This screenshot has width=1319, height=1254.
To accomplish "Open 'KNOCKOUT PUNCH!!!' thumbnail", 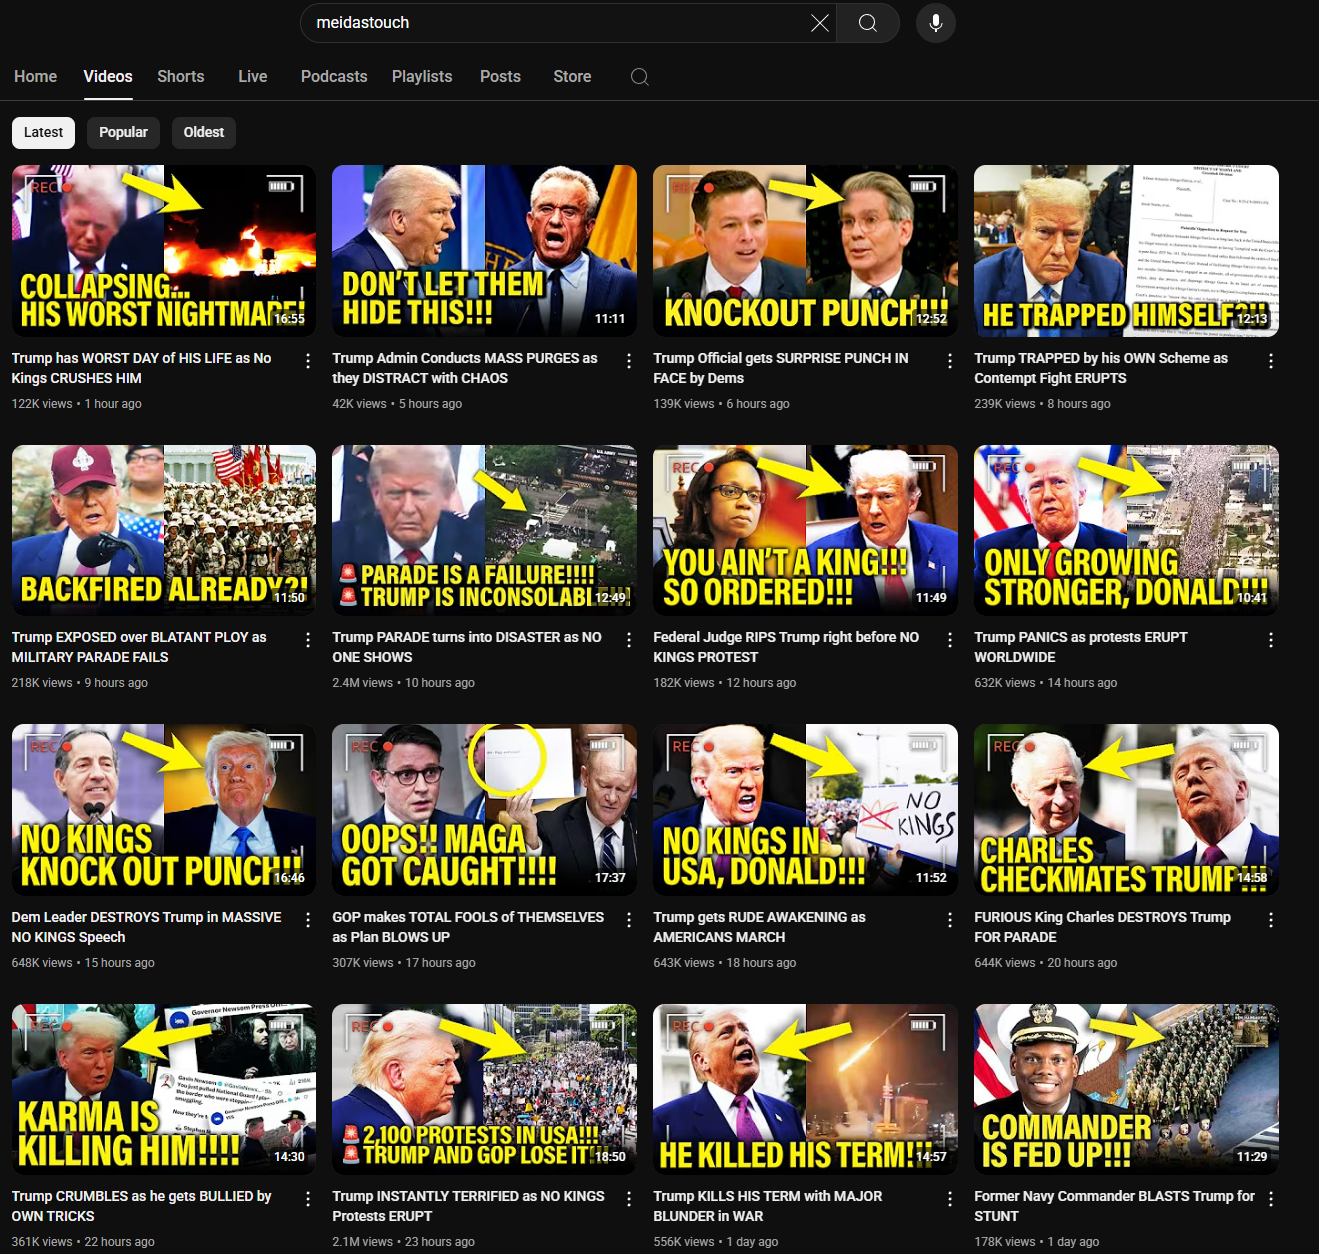I will click(805, 251).
